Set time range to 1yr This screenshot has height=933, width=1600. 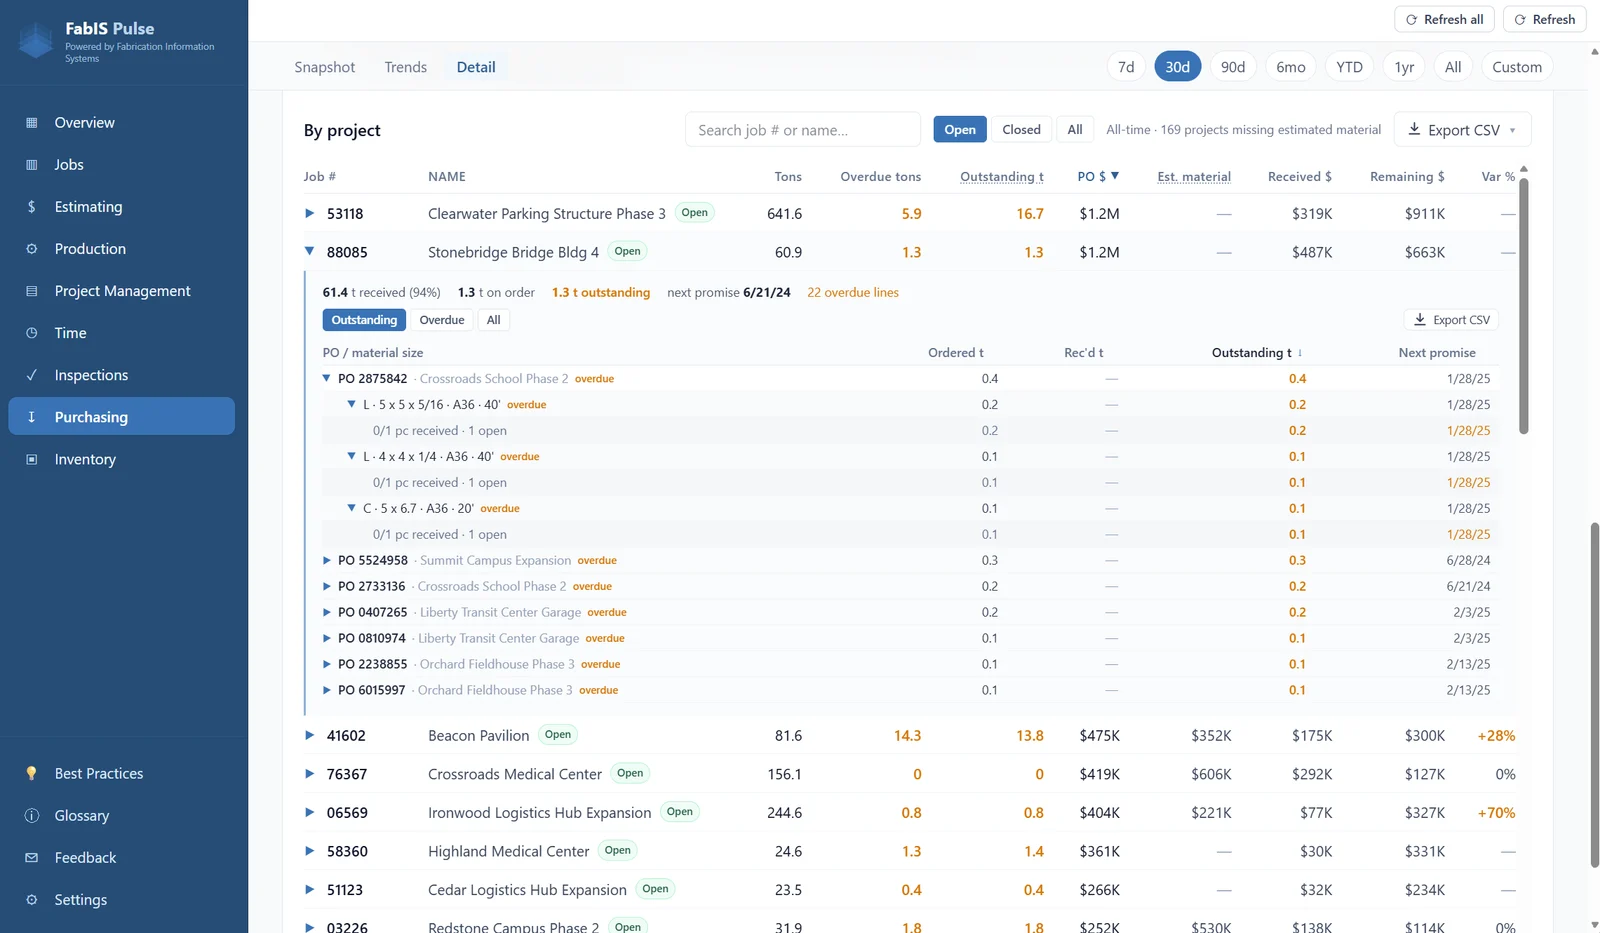click(x=1404, y=66)
